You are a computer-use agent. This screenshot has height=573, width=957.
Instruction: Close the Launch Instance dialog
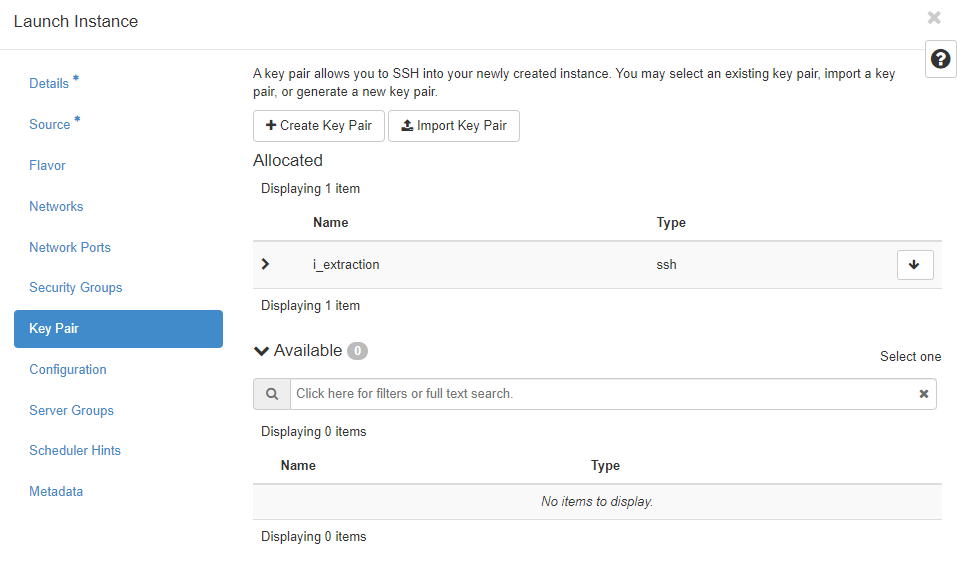(x=934, y=18)
